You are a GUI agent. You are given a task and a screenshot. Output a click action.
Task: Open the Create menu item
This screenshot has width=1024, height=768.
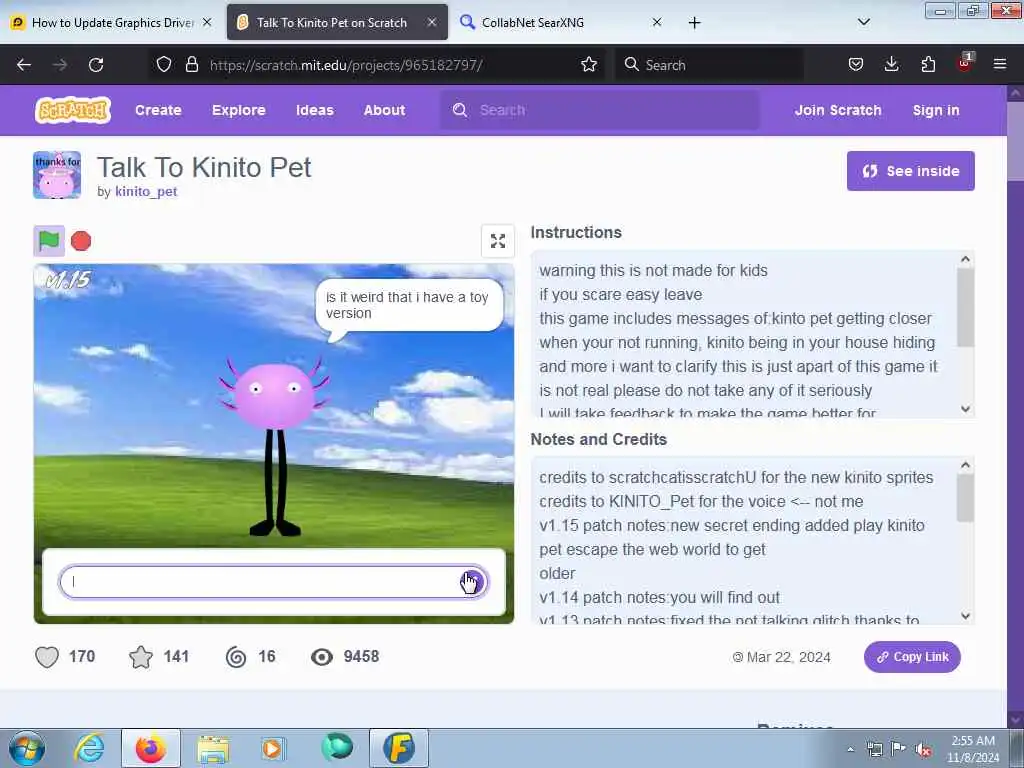coord(158,110)
